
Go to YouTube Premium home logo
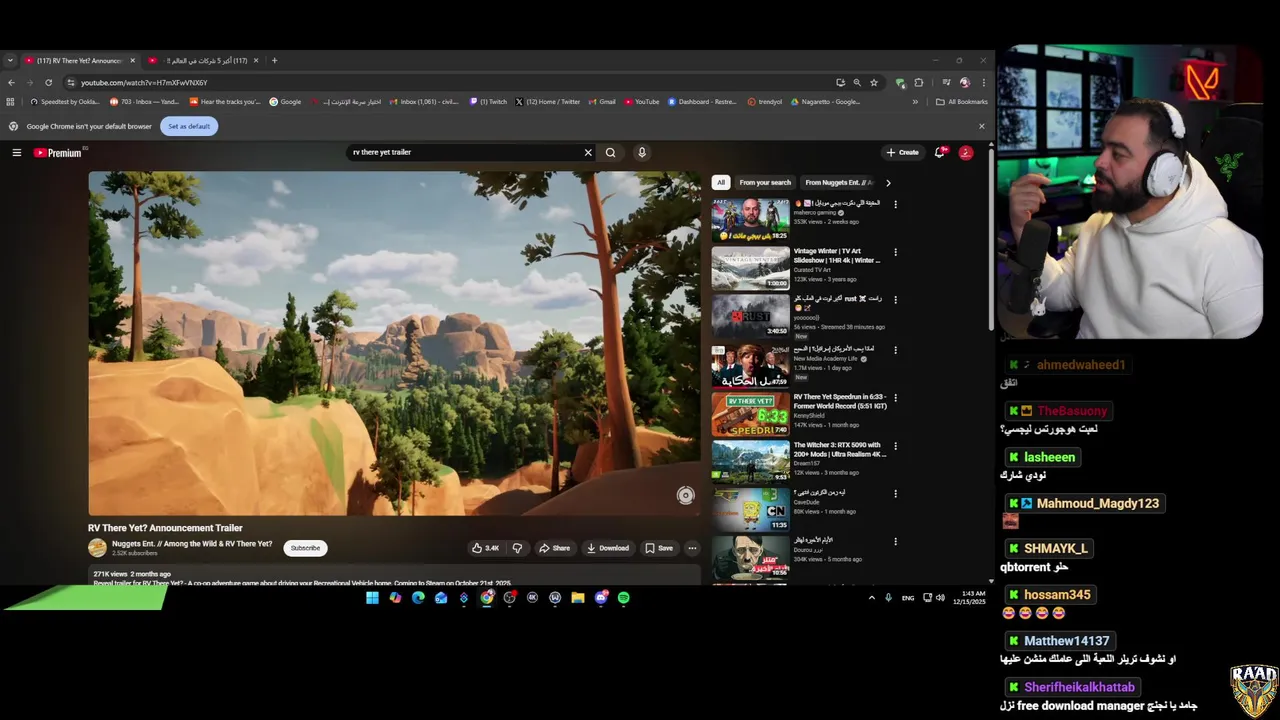coord(57,153)
